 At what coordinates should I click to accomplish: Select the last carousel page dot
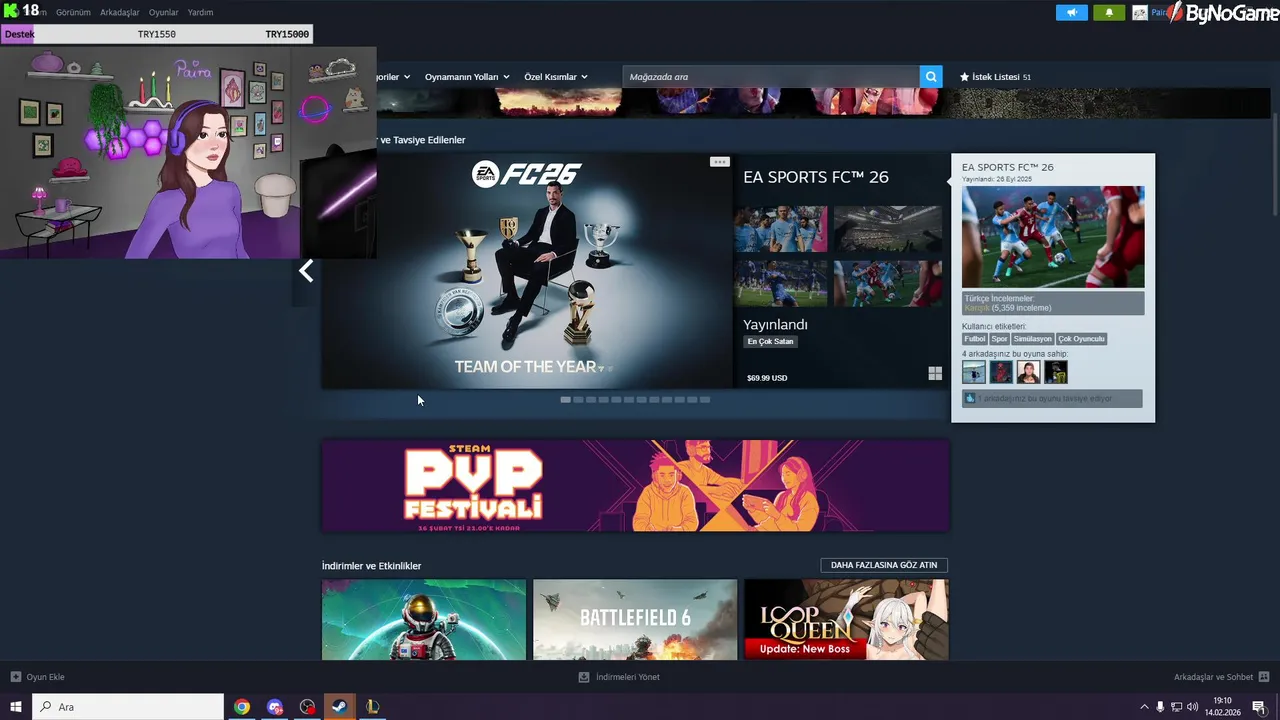tap(705, 399)
